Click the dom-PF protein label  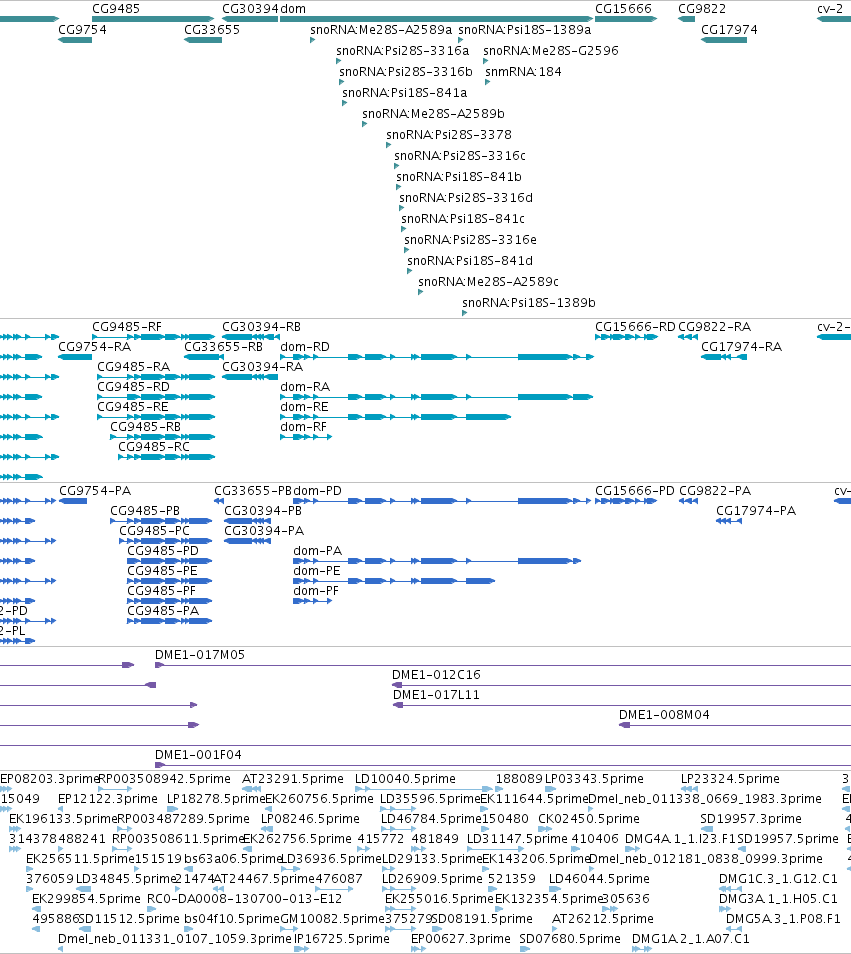click(x=316, y=591)
